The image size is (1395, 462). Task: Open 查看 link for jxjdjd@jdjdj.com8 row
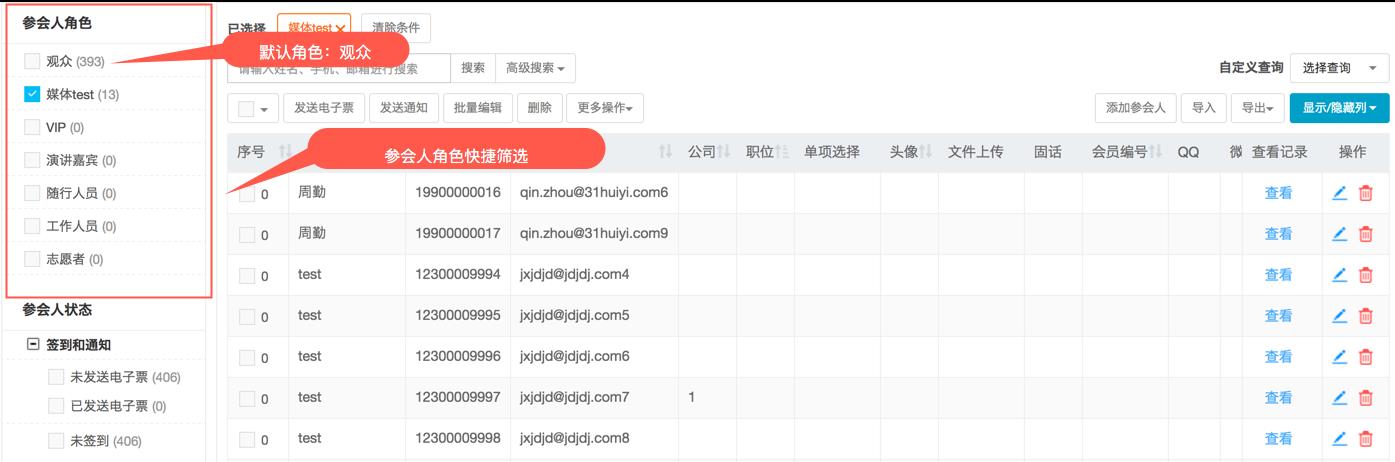click(1278, 438)
